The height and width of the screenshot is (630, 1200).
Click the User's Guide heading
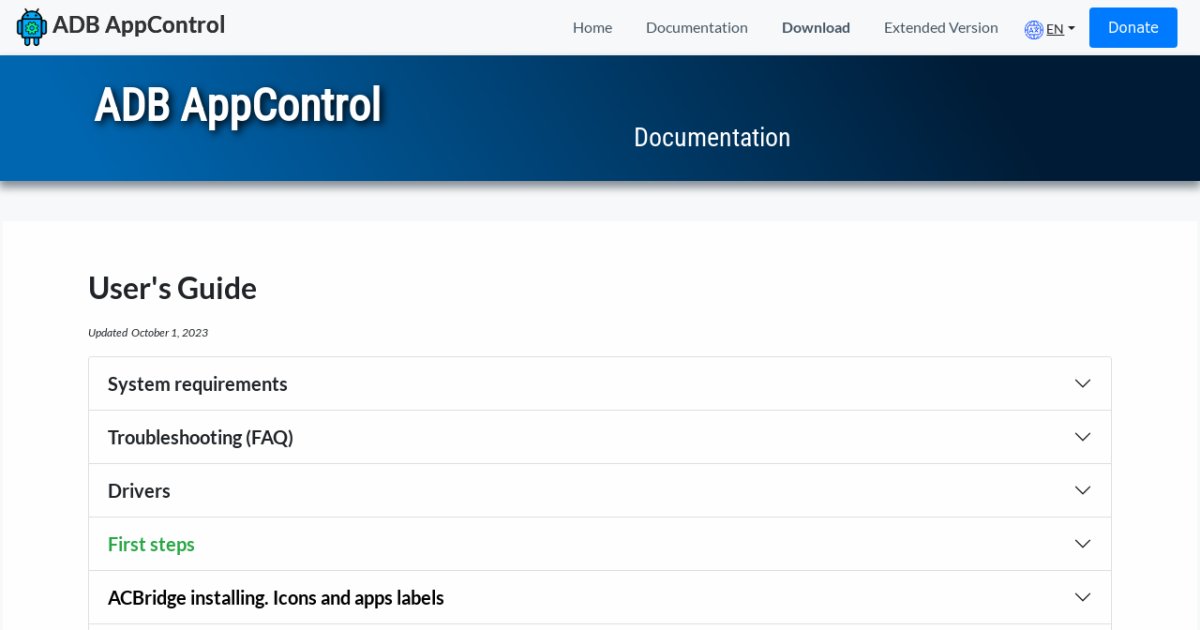coord(172,289)
